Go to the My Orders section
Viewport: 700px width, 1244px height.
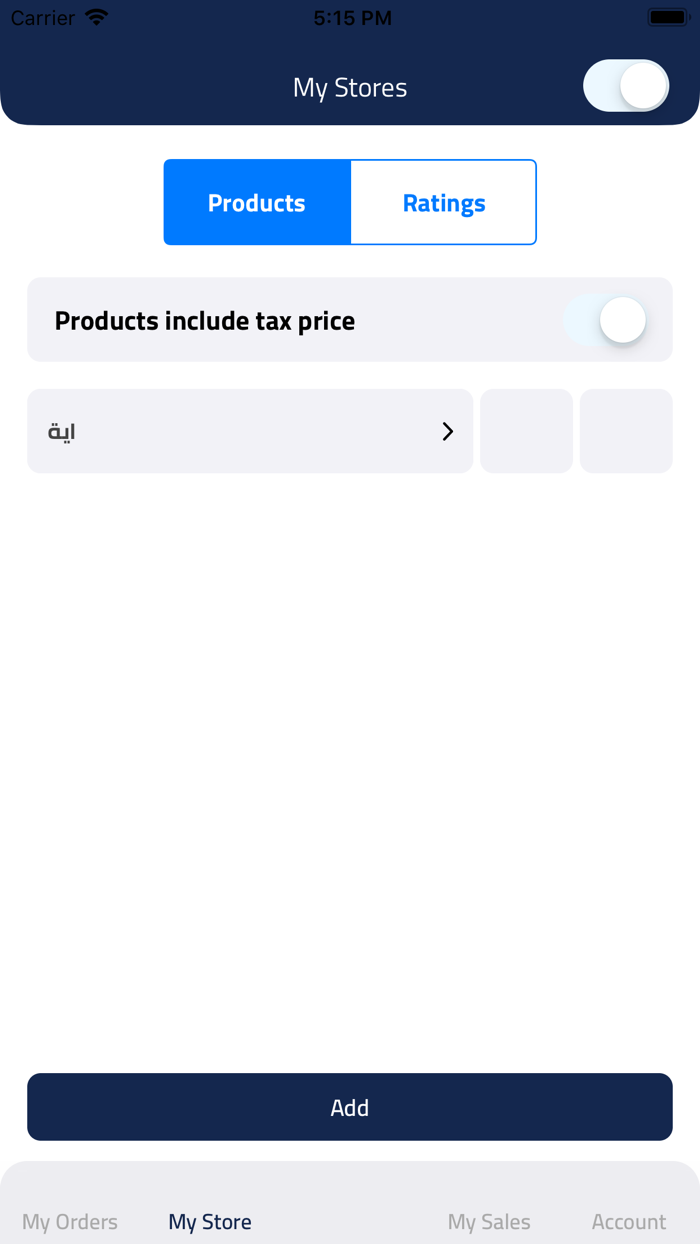coord(69,1221)
